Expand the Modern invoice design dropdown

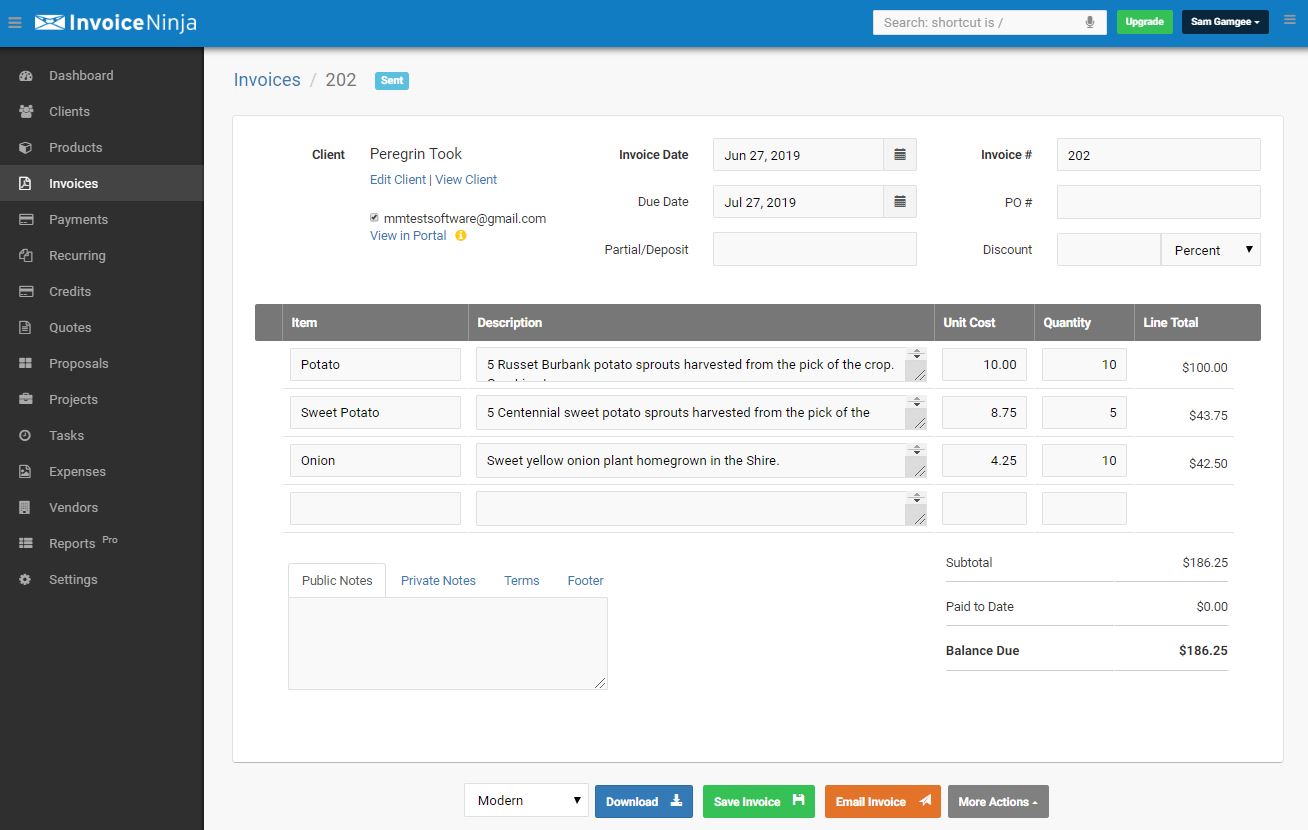(x=526, y=801)
